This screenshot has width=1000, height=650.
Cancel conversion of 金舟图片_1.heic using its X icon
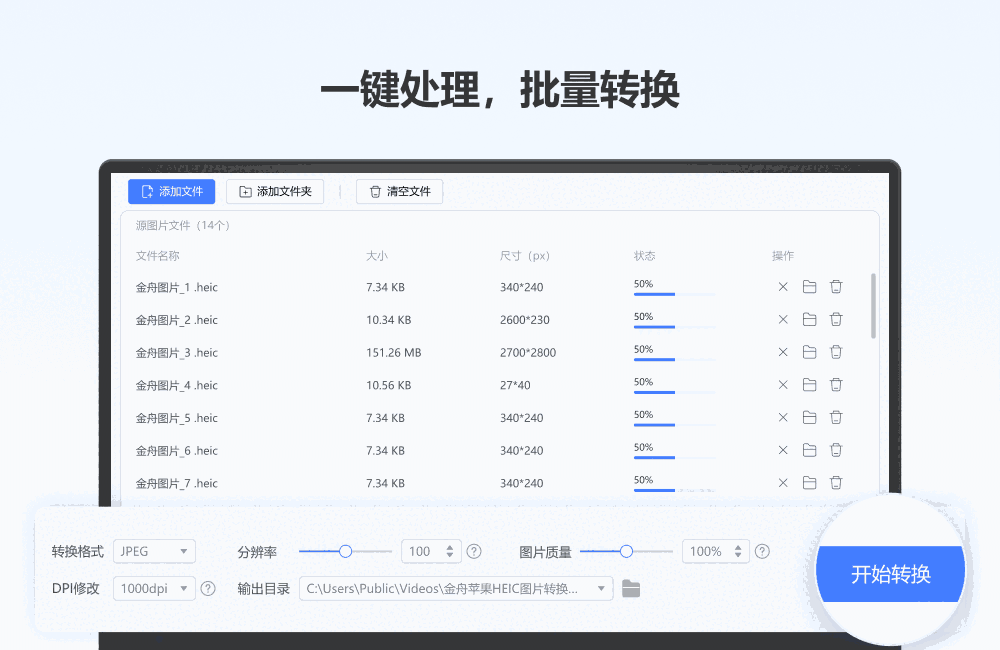783,286
